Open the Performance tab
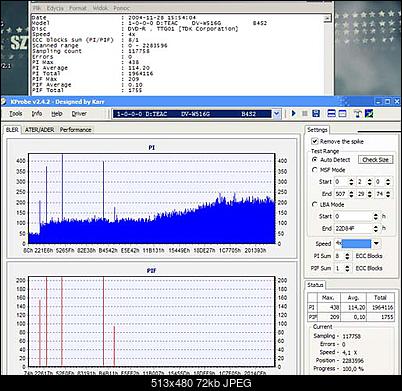402x391 pixels. pyautogui.click(x=75, y=130)
